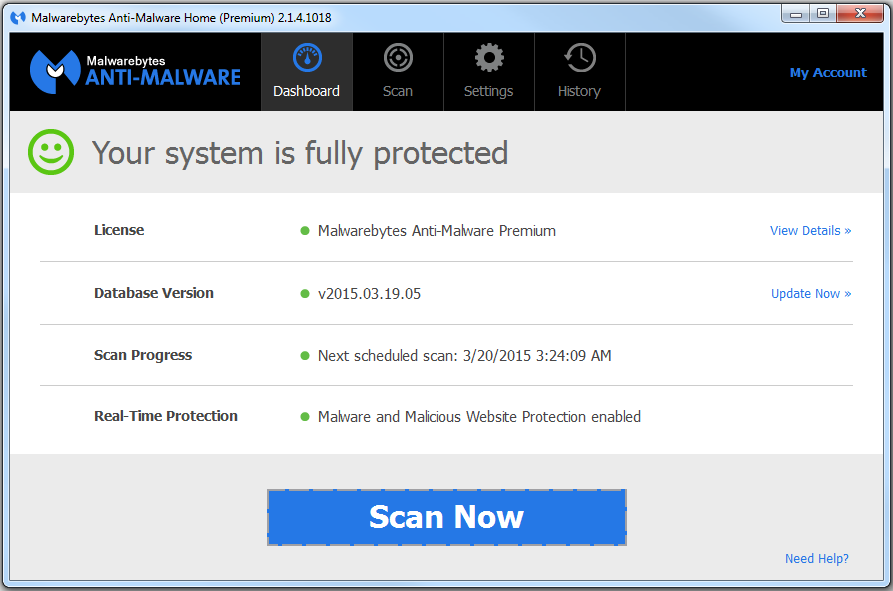The height and width of the screenshot is (591, 893).
Task: Open the Need Help? link
Action: pyautogui.click(x=816, y=559)
